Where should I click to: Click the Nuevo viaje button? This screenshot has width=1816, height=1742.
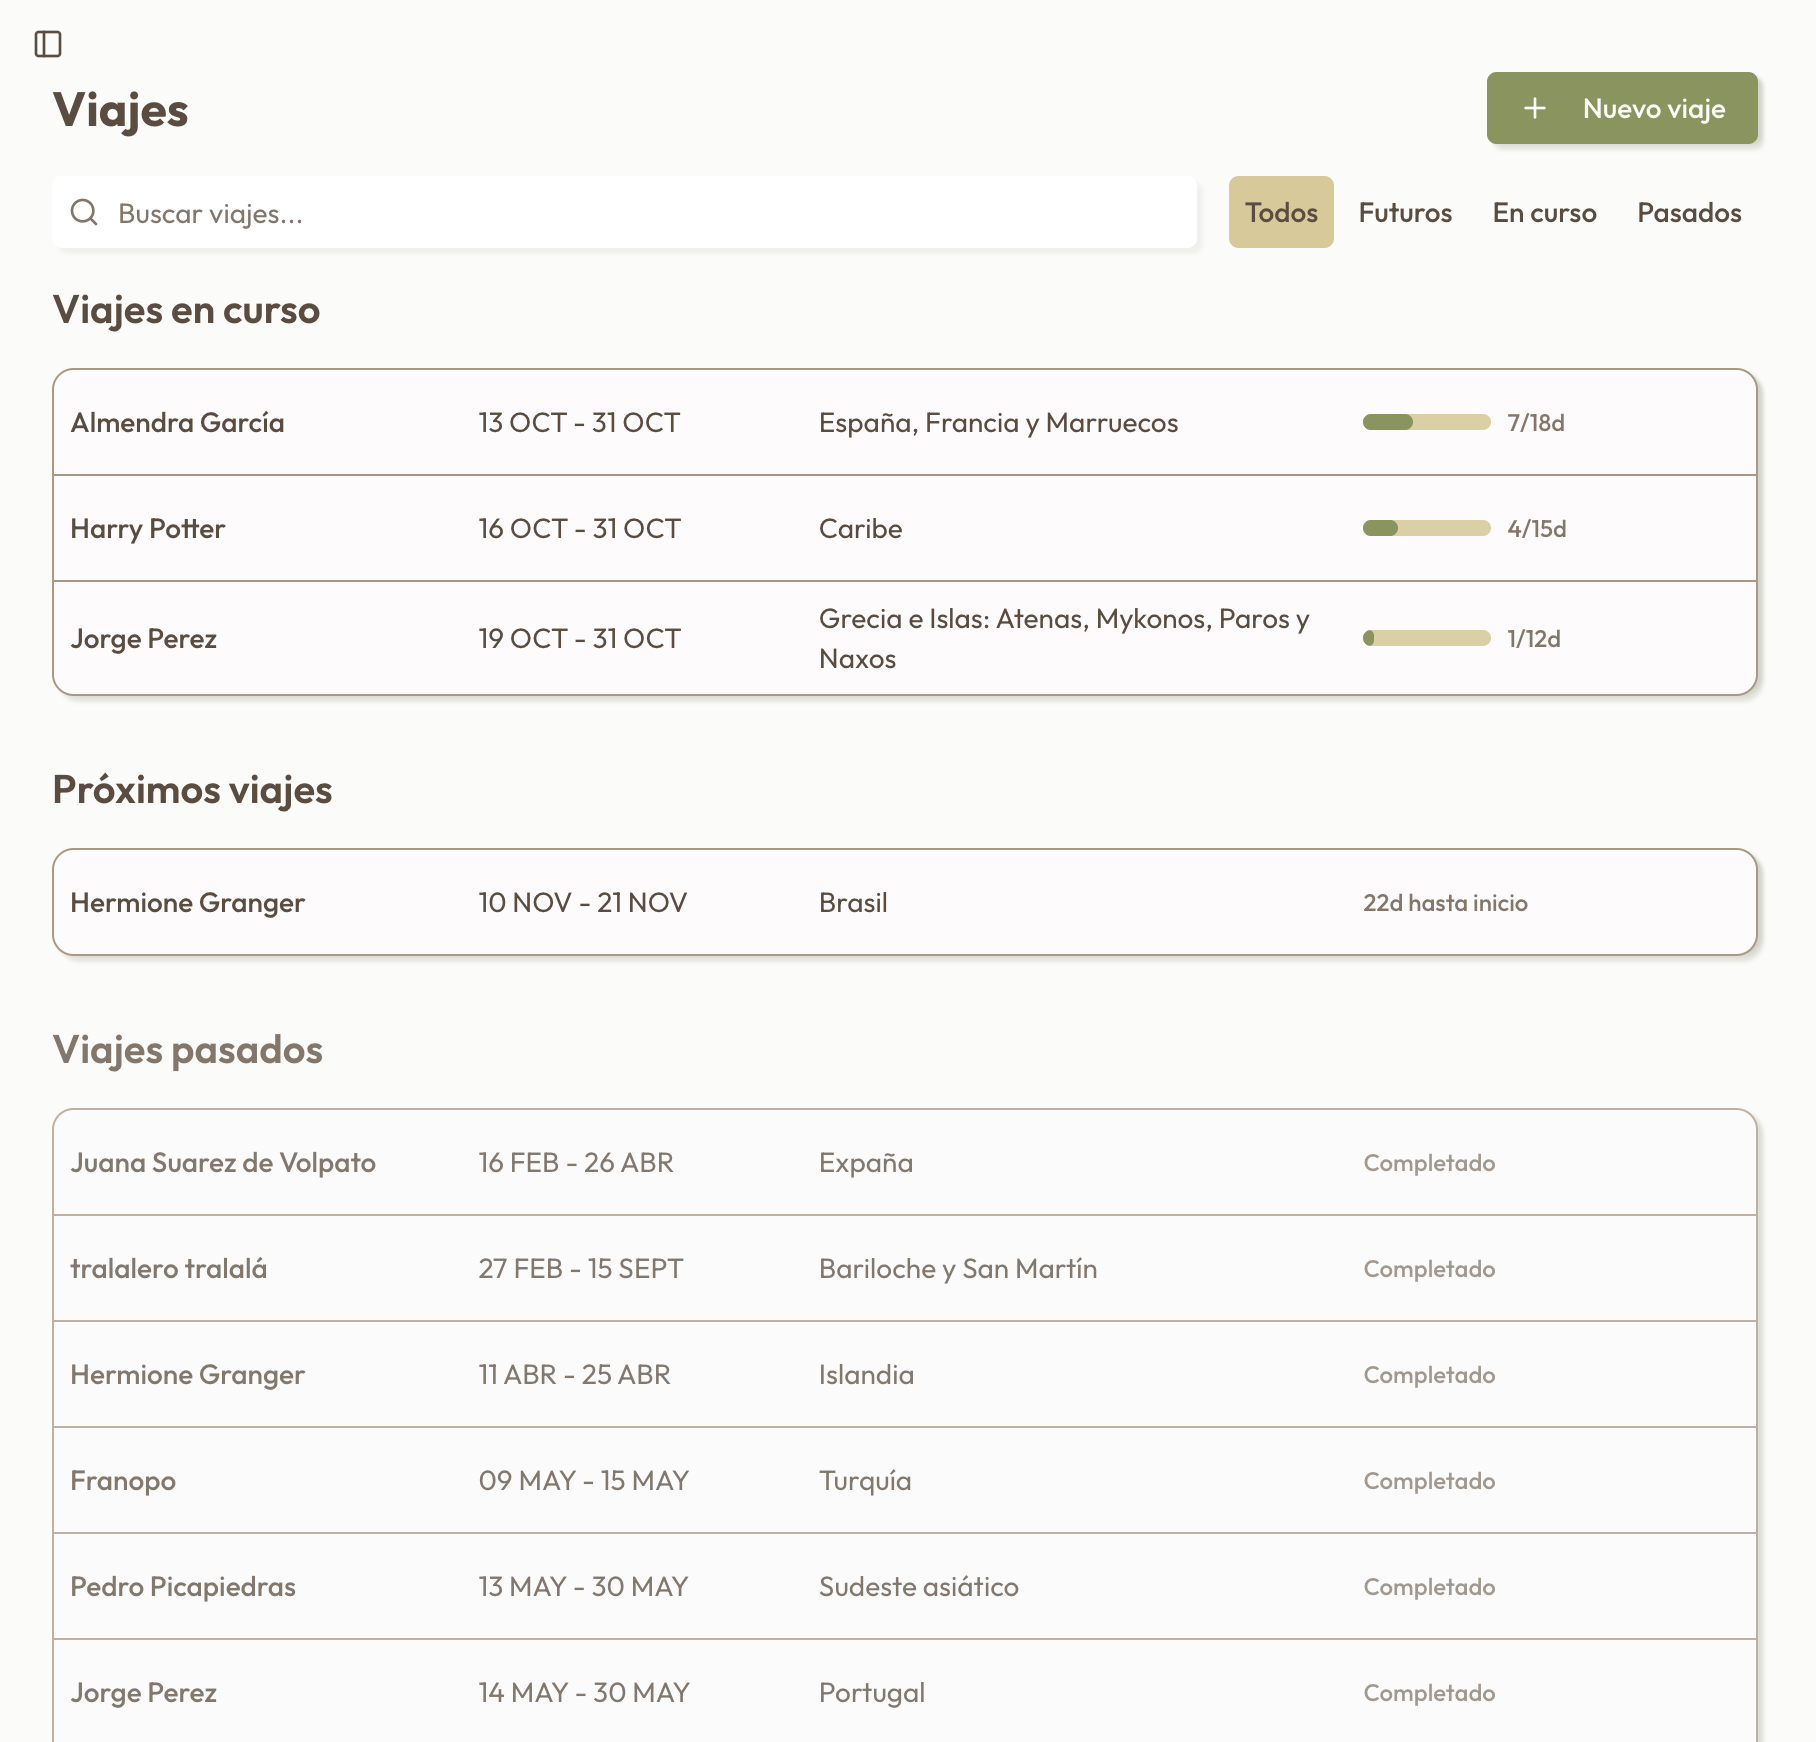point(1622,109)
